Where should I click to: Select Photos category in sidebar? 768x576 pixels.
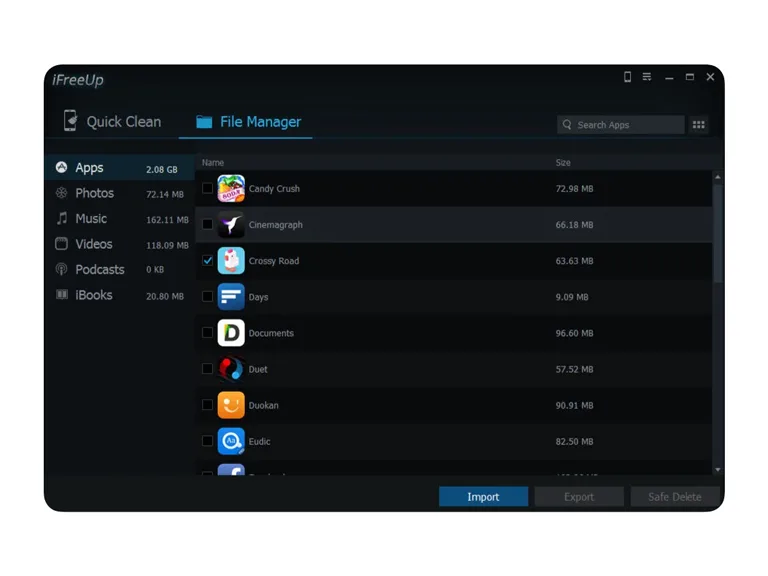click(120, 193)
